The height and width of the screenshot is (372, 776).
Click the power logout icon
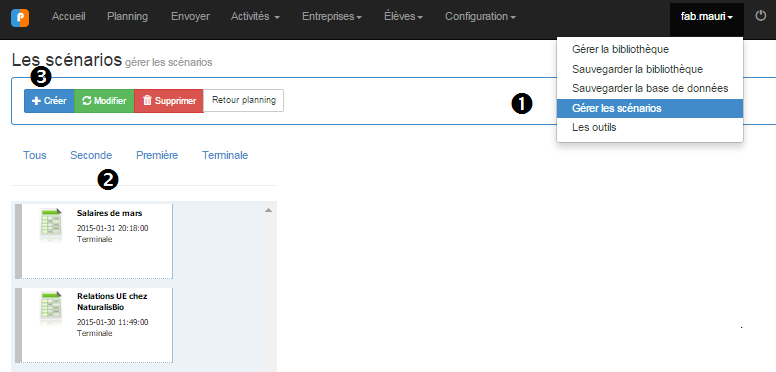(760, 16)
